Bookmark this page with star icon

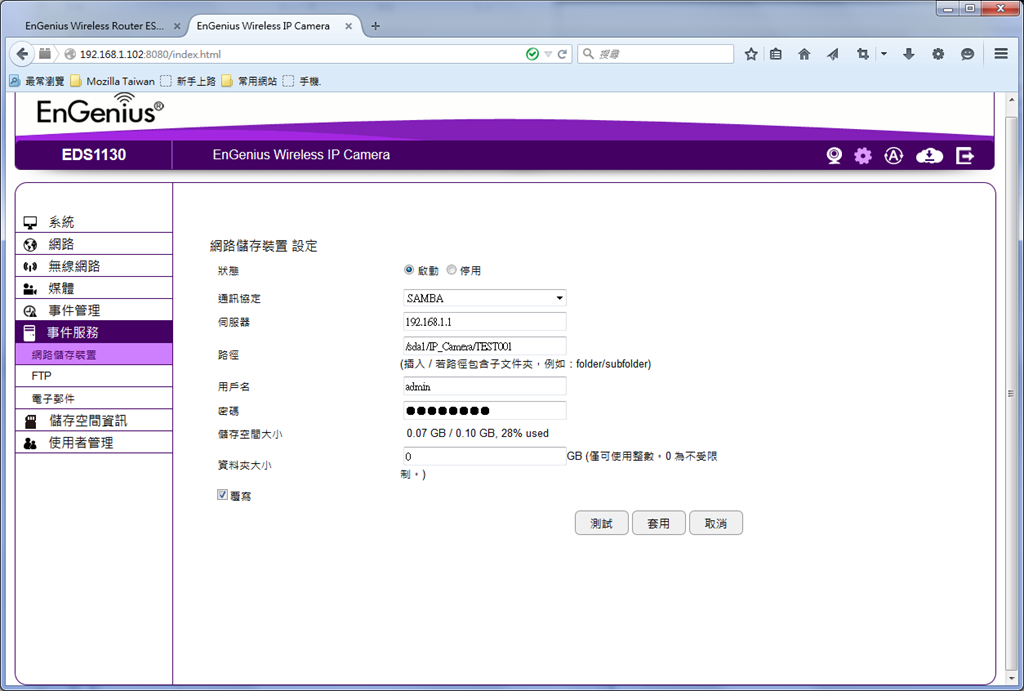[x=751, y=54]
